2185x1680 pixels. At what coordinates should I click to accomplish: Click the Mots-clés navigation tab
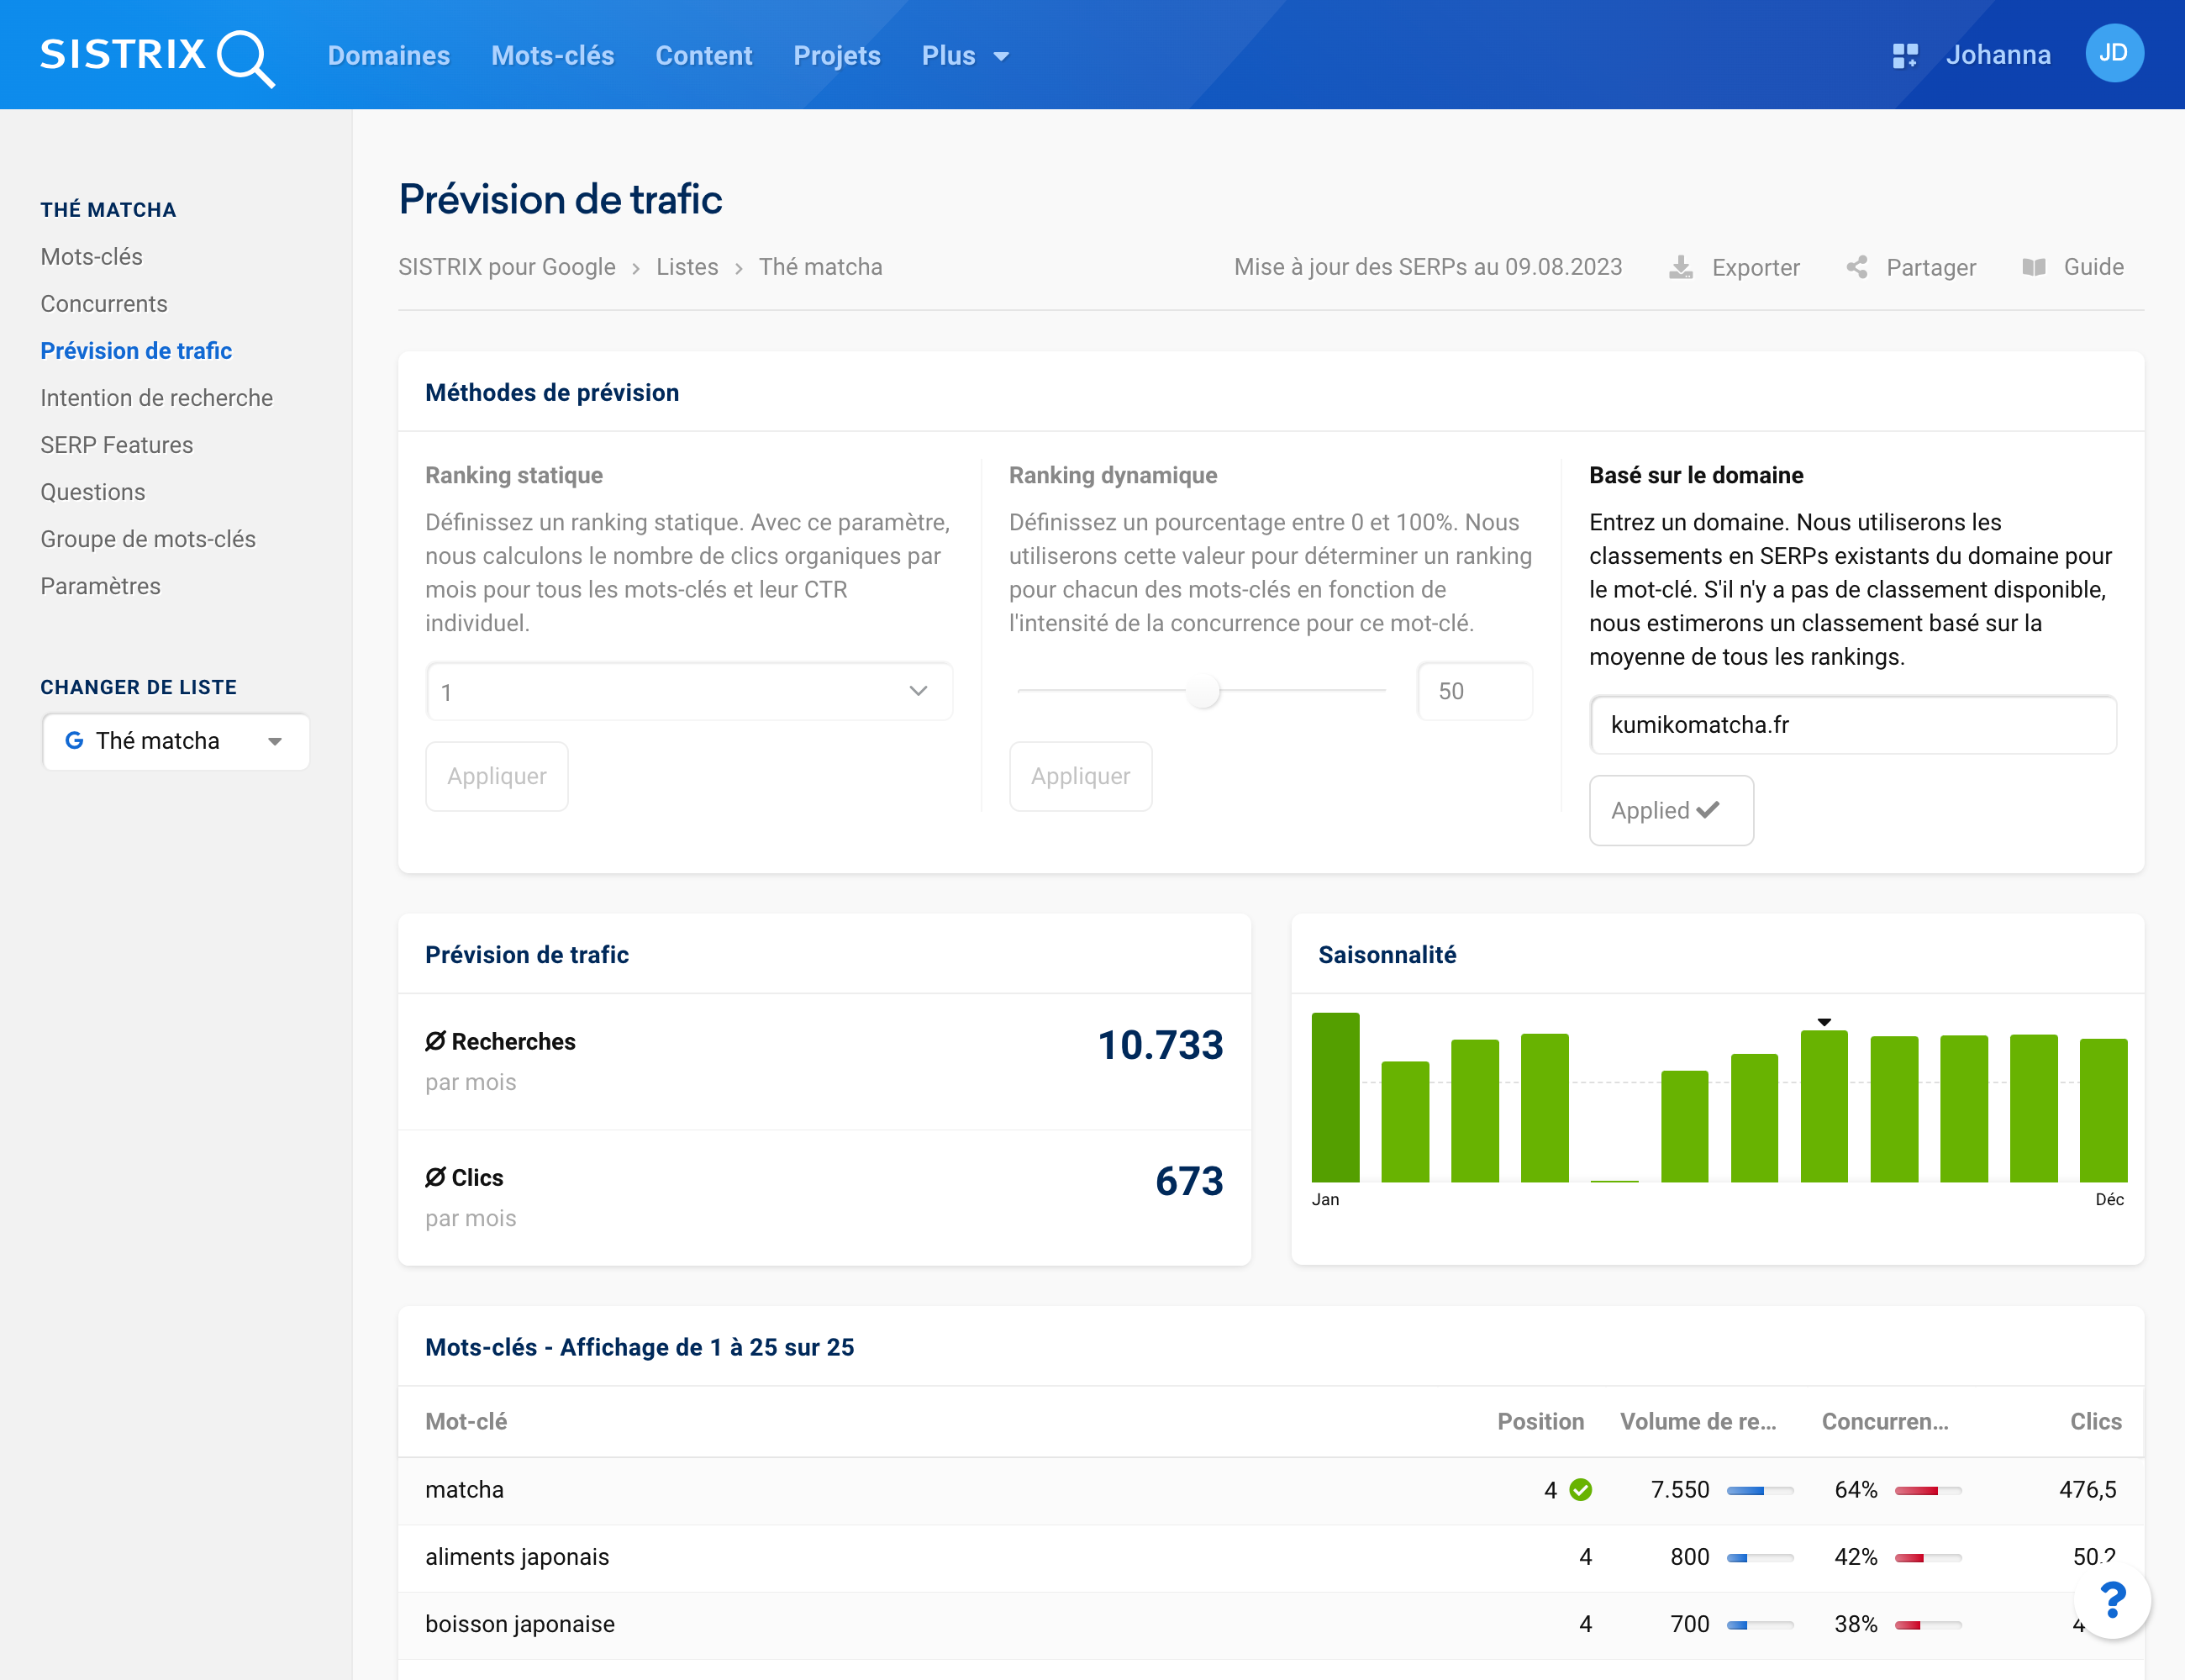[552, 55]
